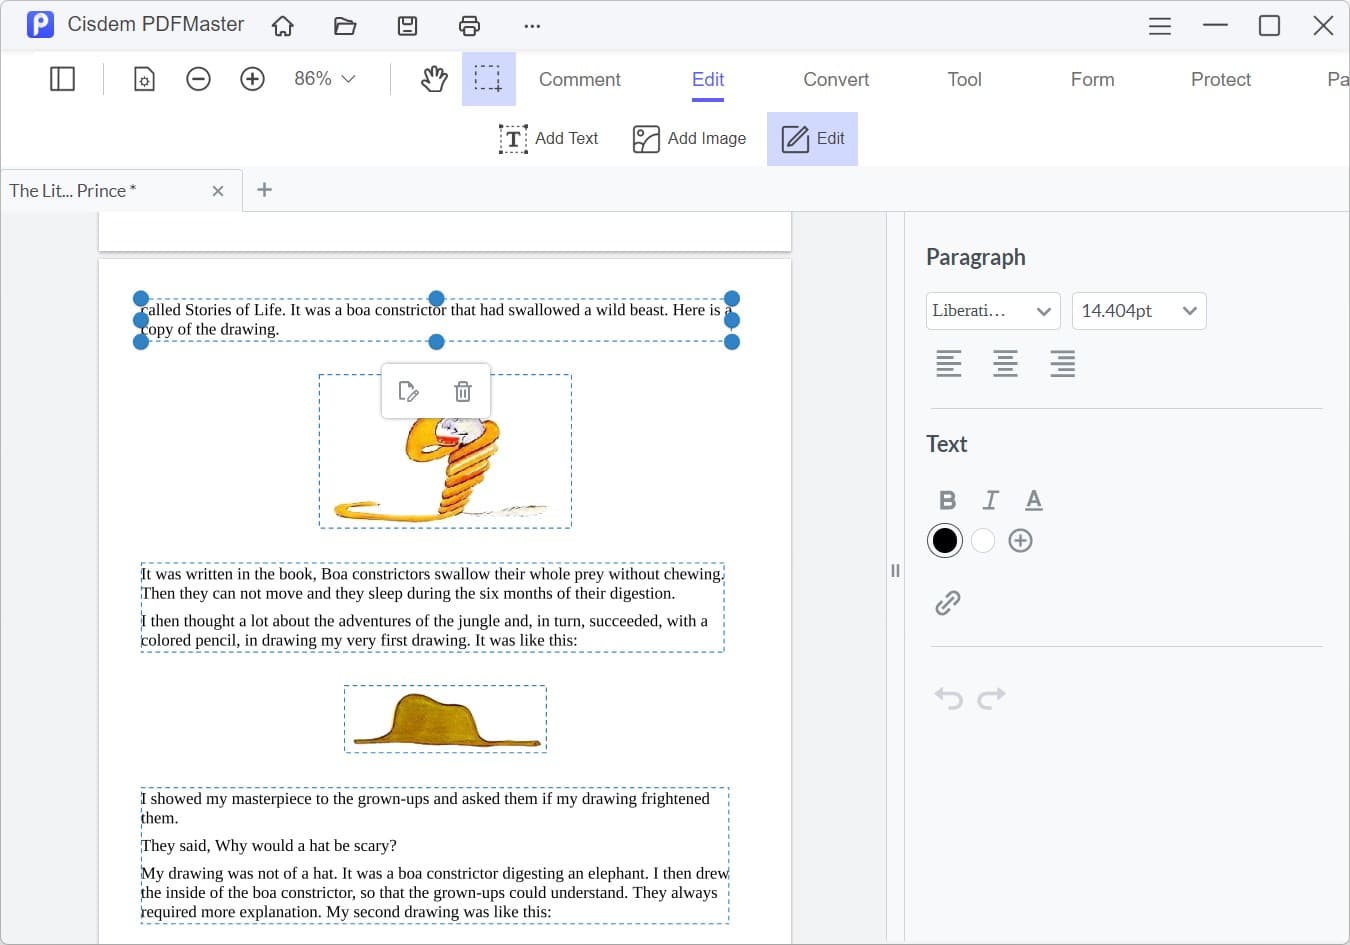1350x945 pixels.
Task: Delete the selected snake drawing image
Action: pyautogui.click(x=462, y=391)
